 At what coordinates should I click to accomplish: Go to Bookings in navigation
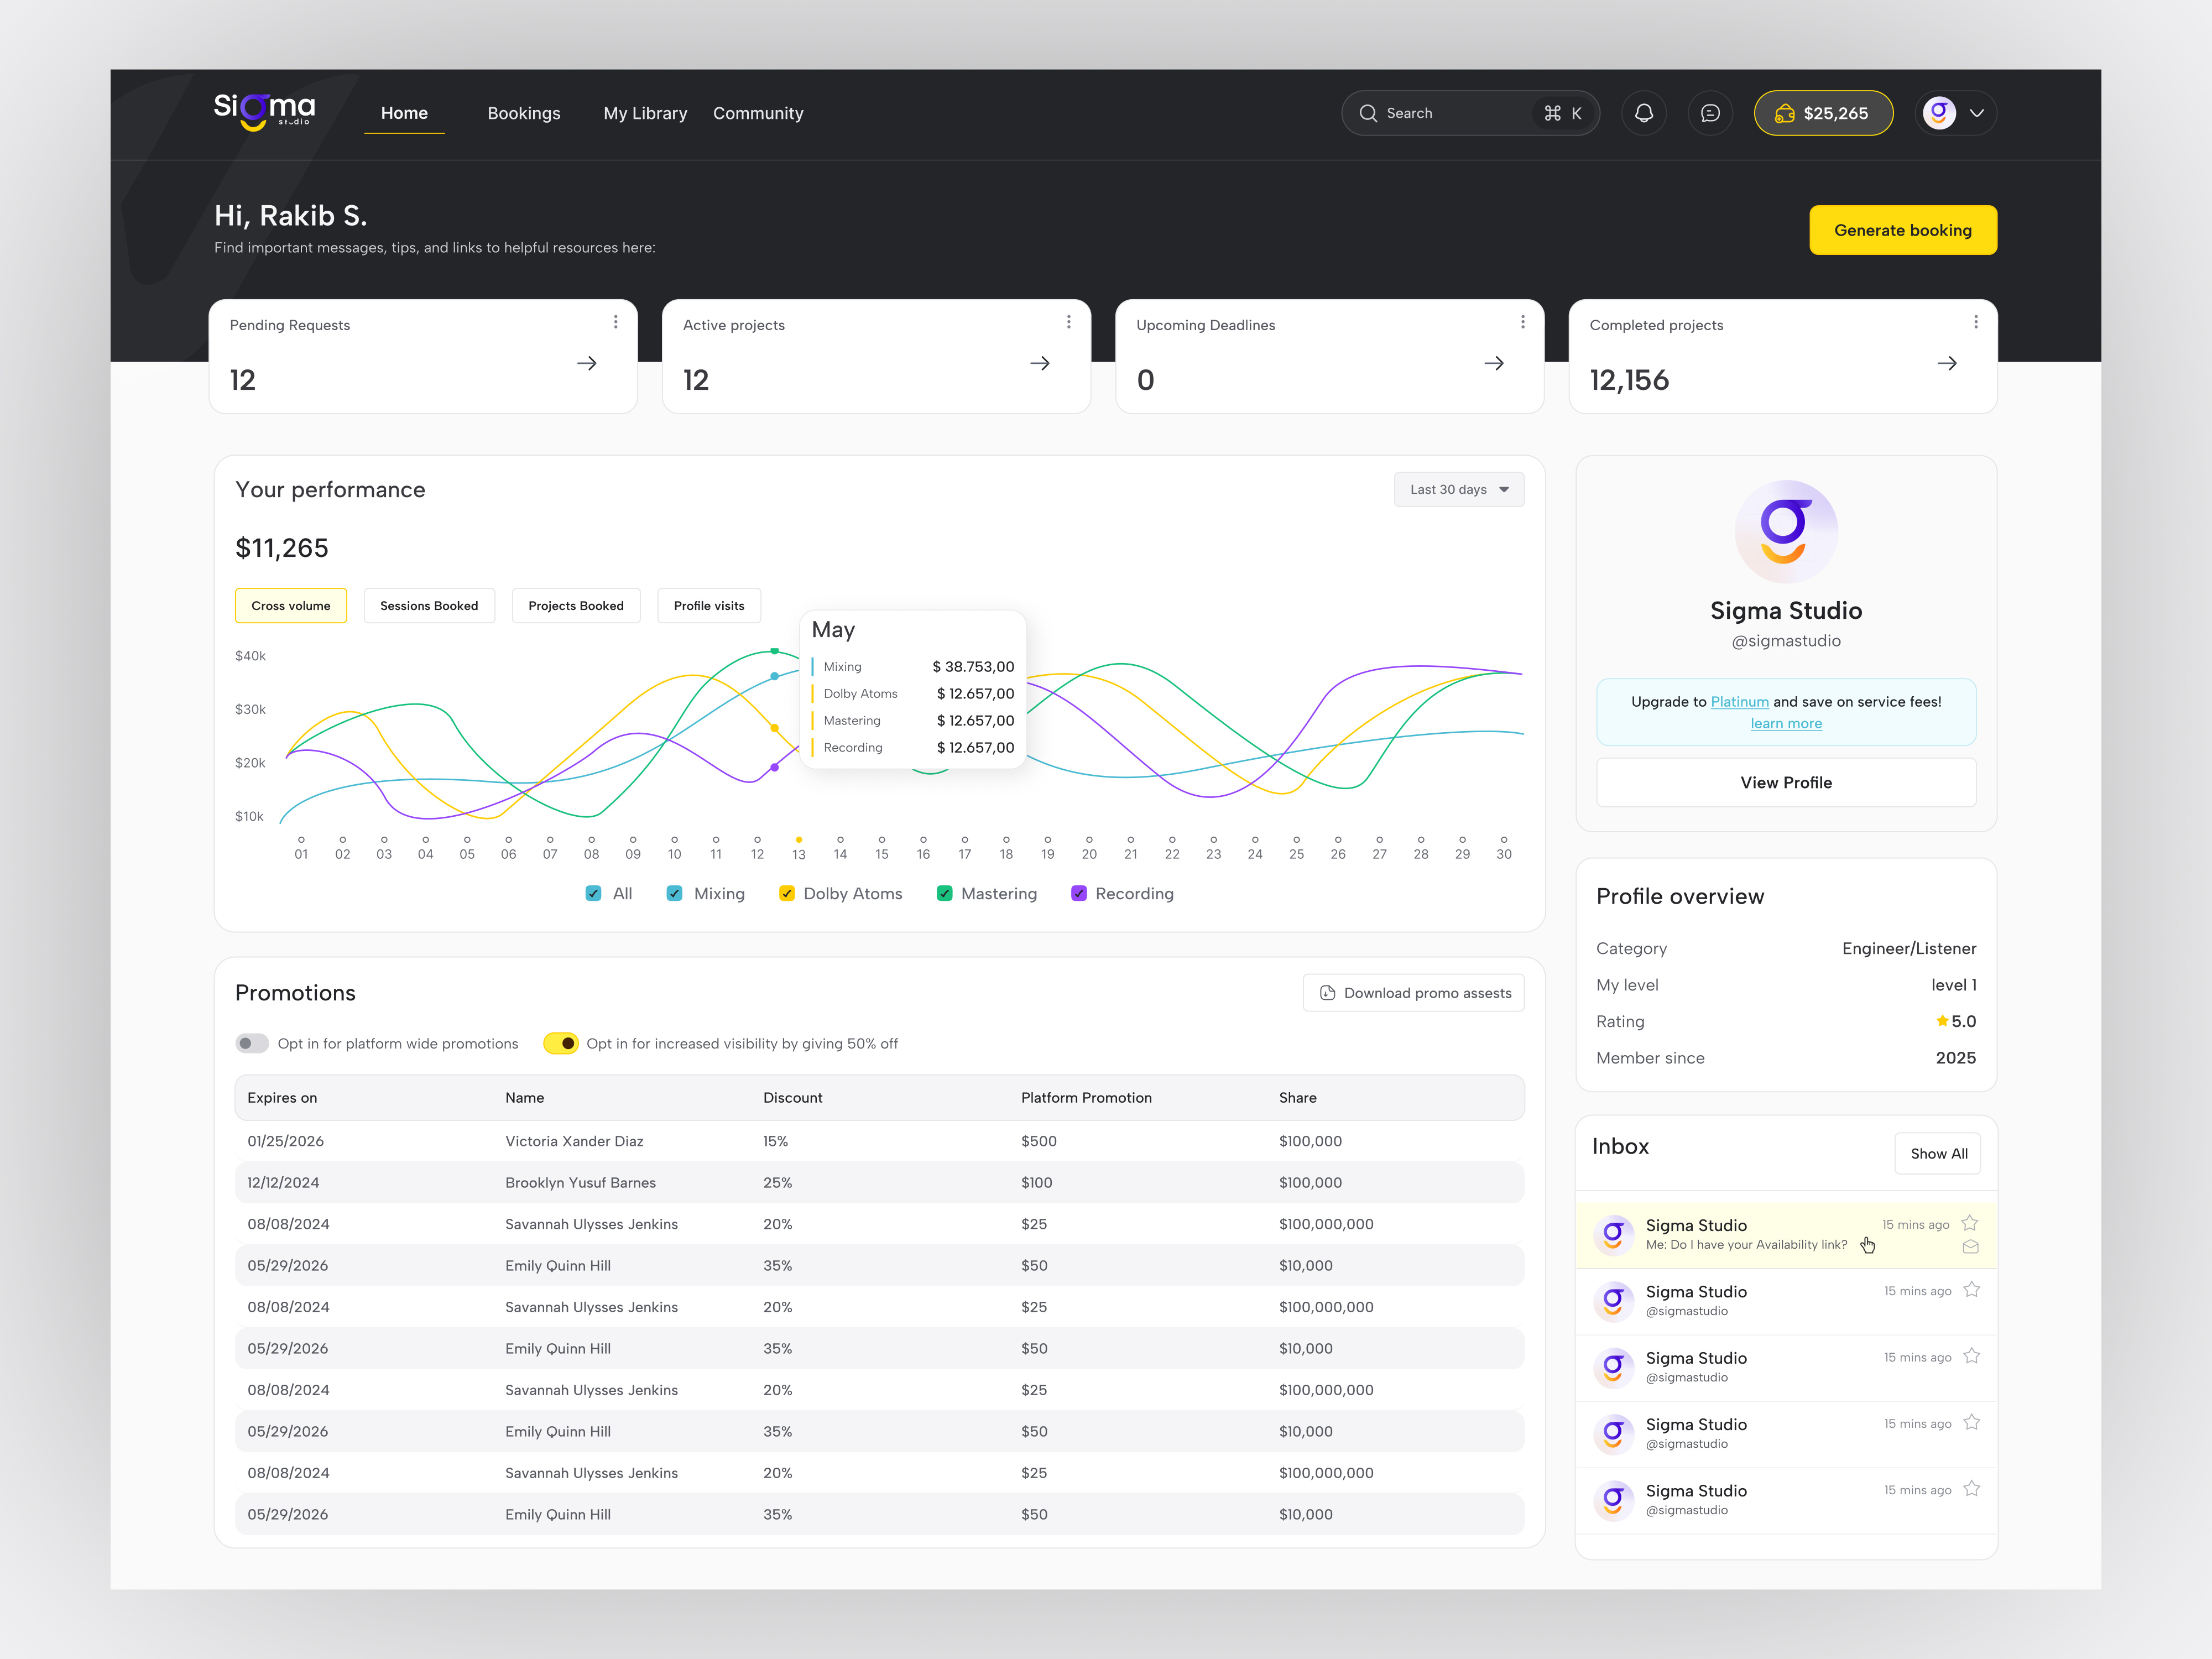523,114
